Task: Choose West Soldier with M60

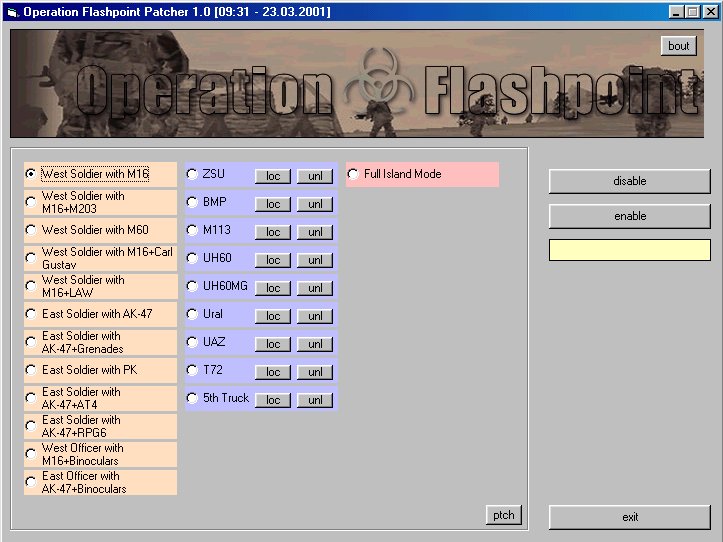Action: coord(100,230)
